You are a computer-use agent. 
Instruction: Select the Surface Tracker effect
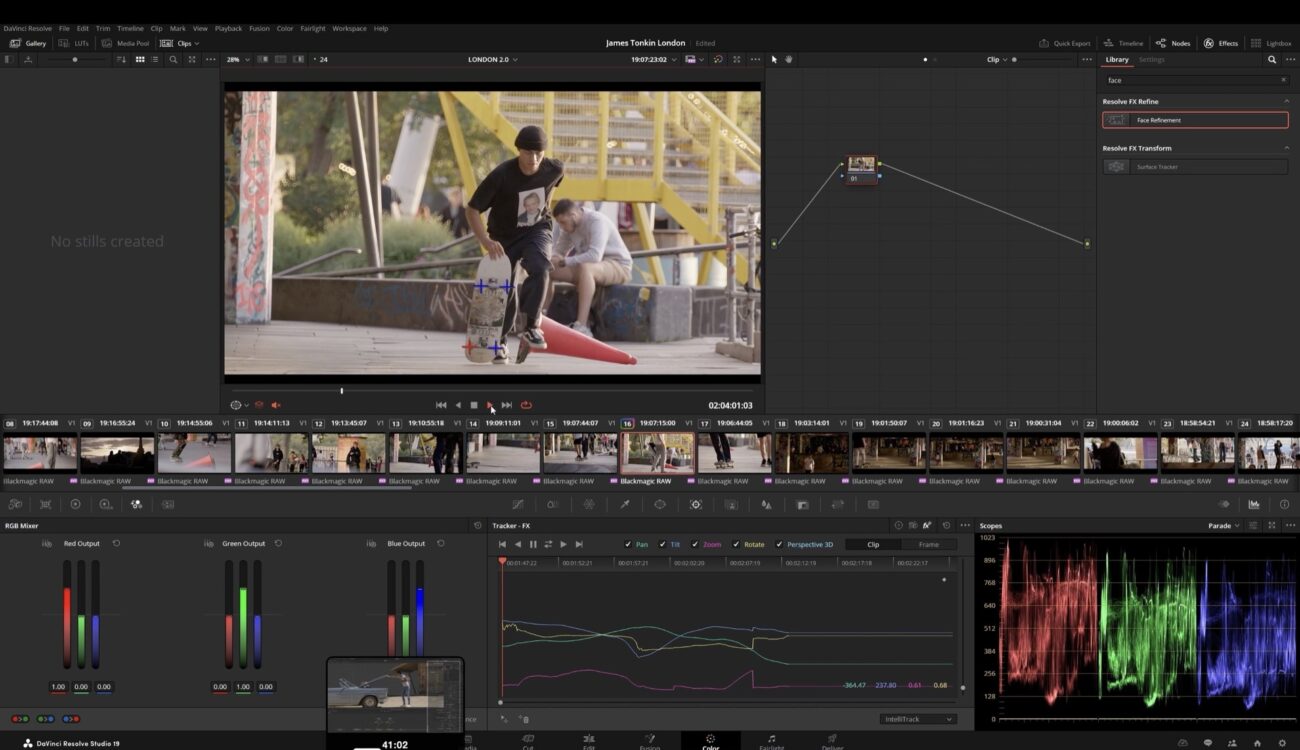click(1195, 167)
